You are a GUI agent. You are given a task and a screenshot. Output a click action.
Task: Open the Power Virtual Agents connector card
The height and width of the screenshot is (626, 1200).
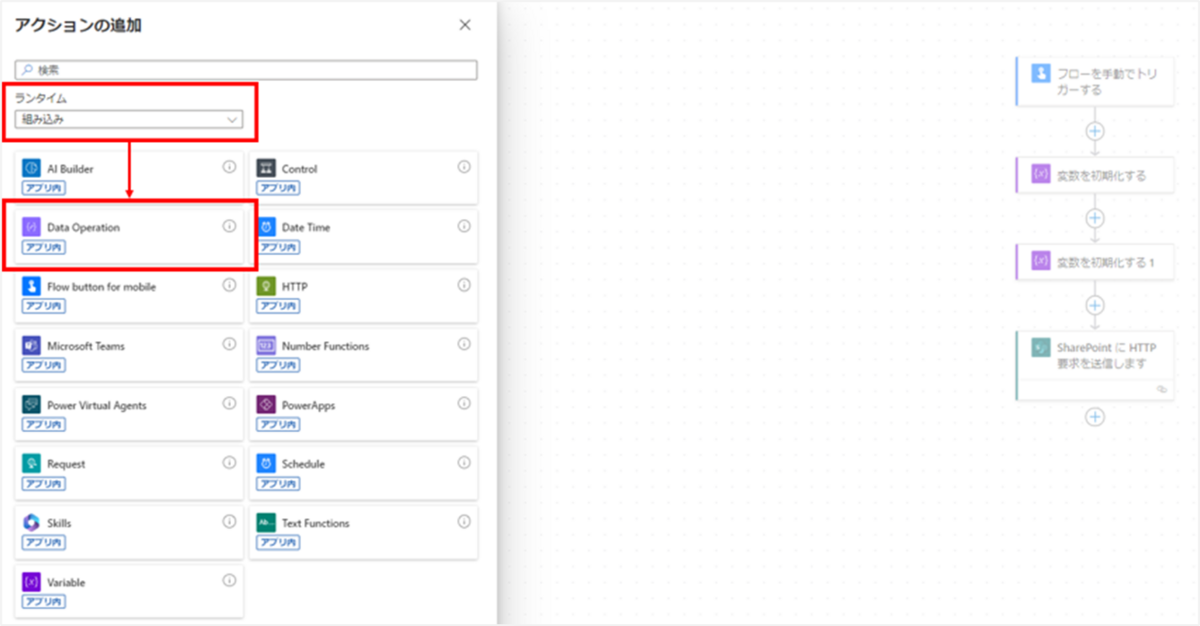click(x=129, y=414)
